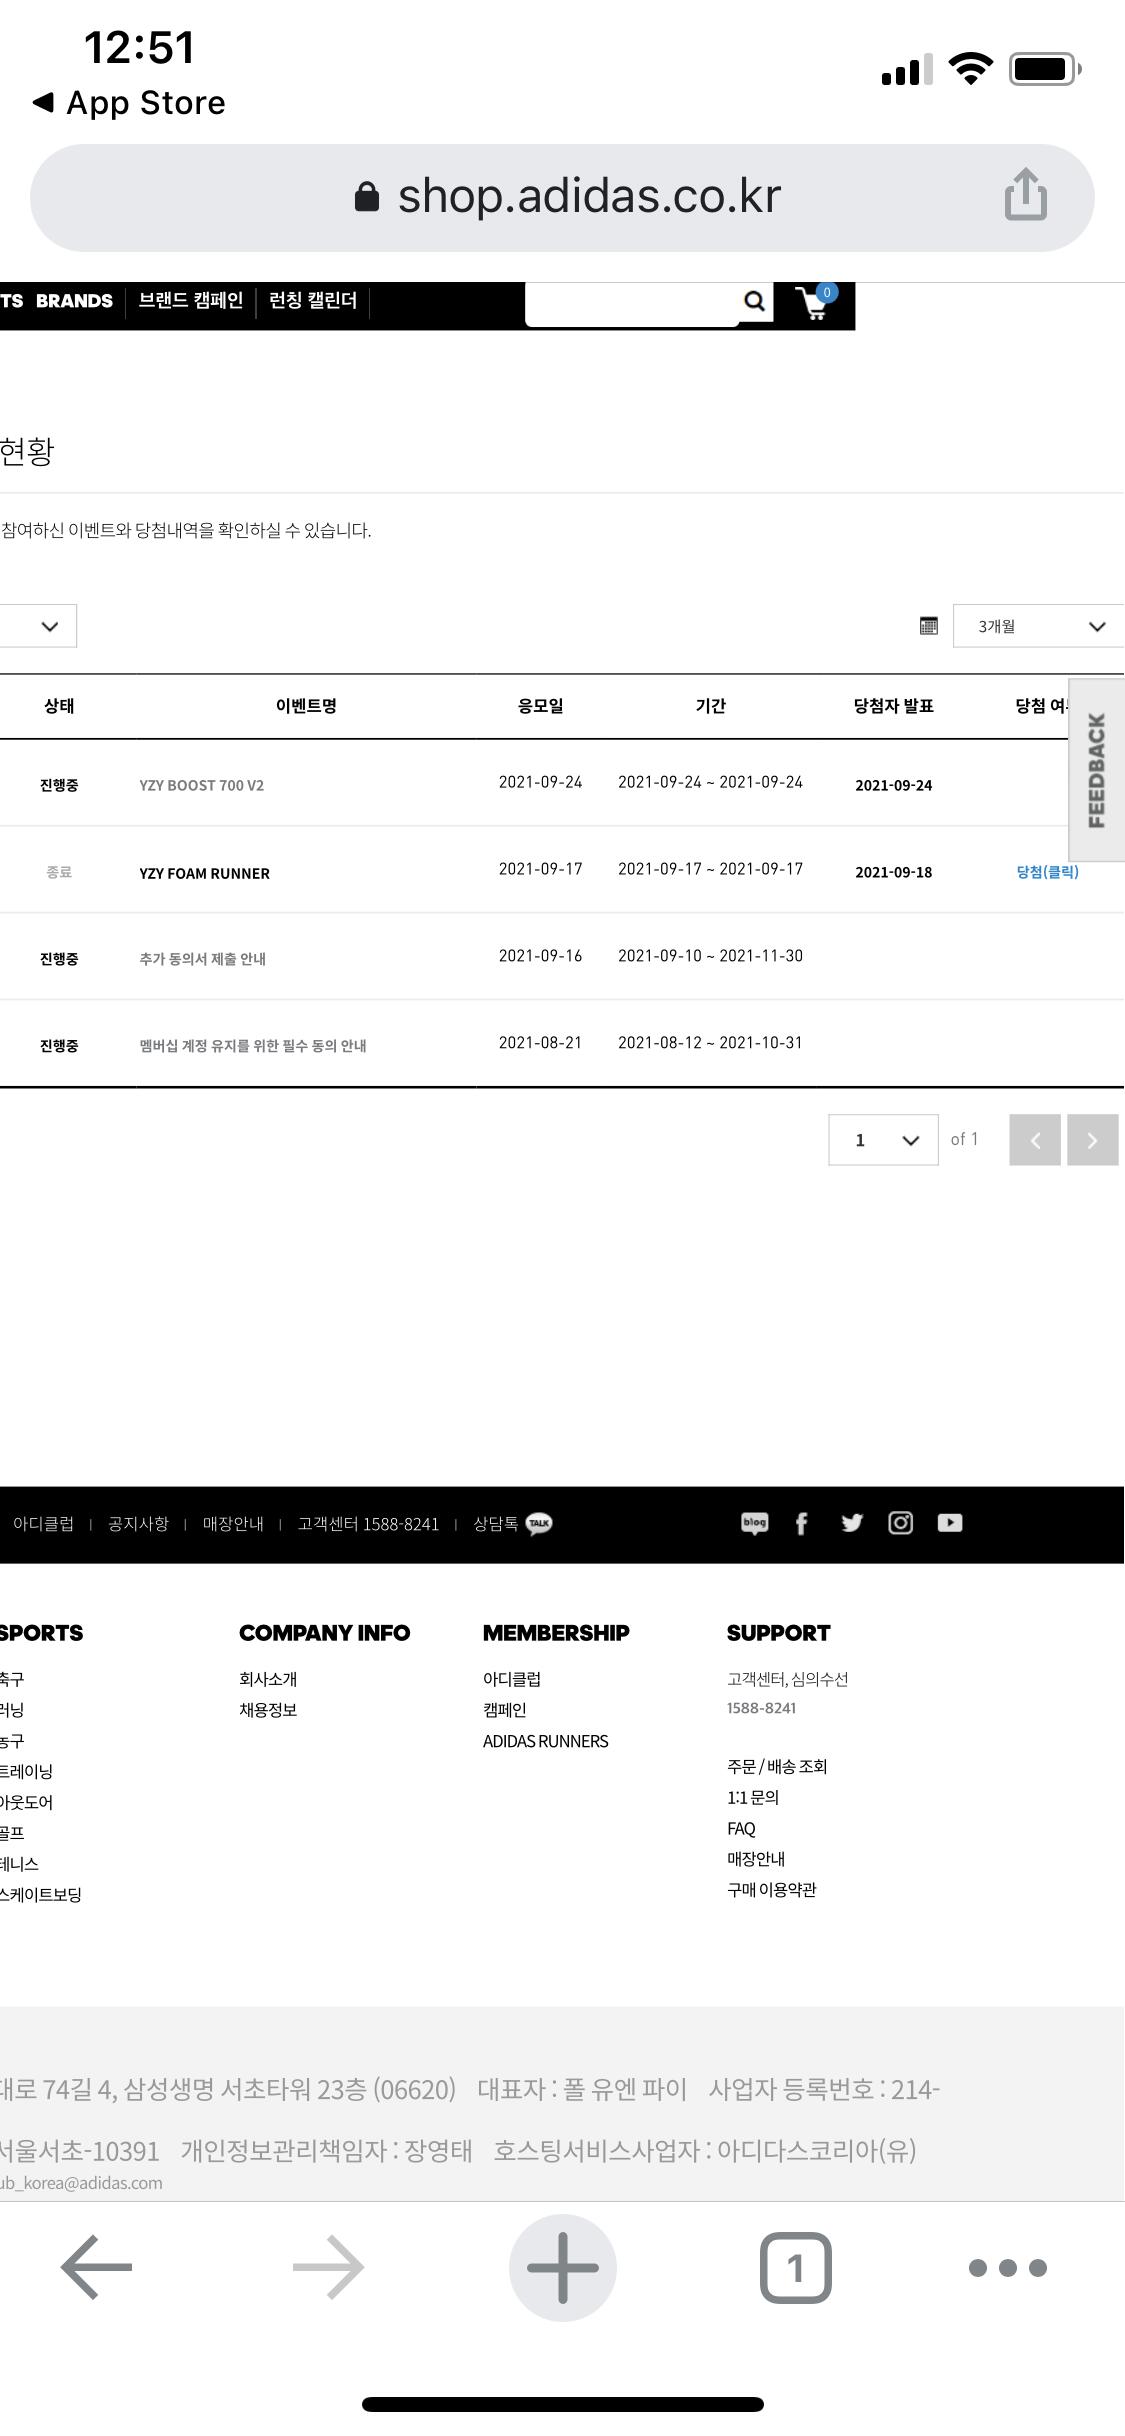Tap the browser forward arrow
This screenshot has width=1125, height=2436.
329,2267
